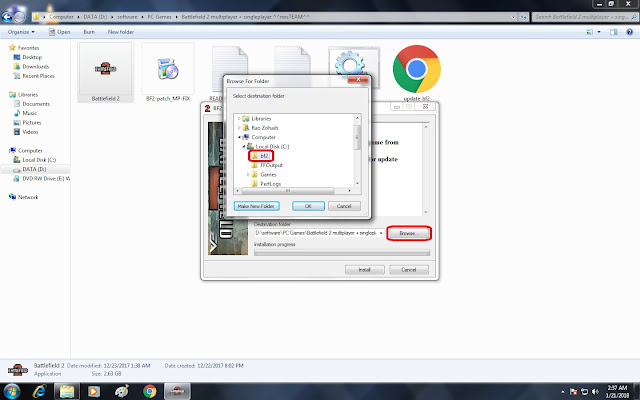Click the Explorer search box
This screenshot has height=400, width=640.
point(584,17)
